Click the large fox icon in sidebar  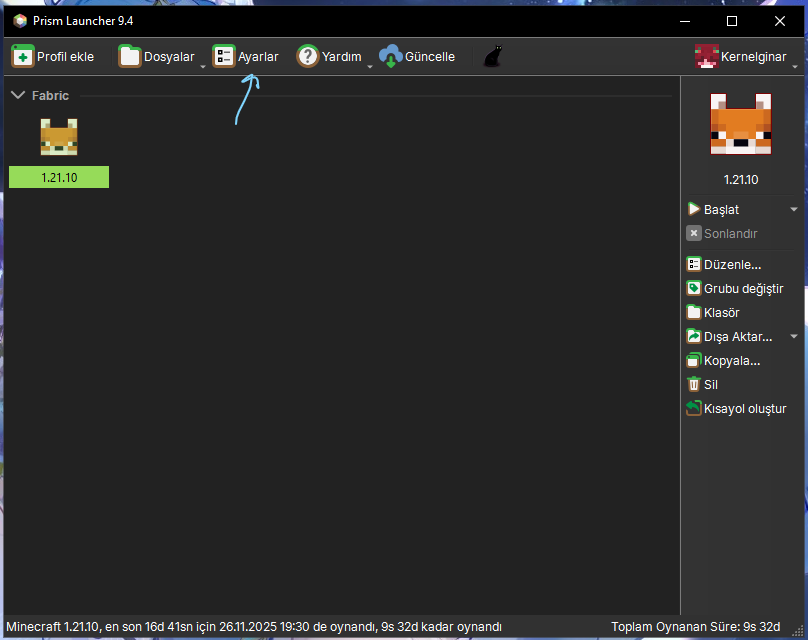(740, 124)
